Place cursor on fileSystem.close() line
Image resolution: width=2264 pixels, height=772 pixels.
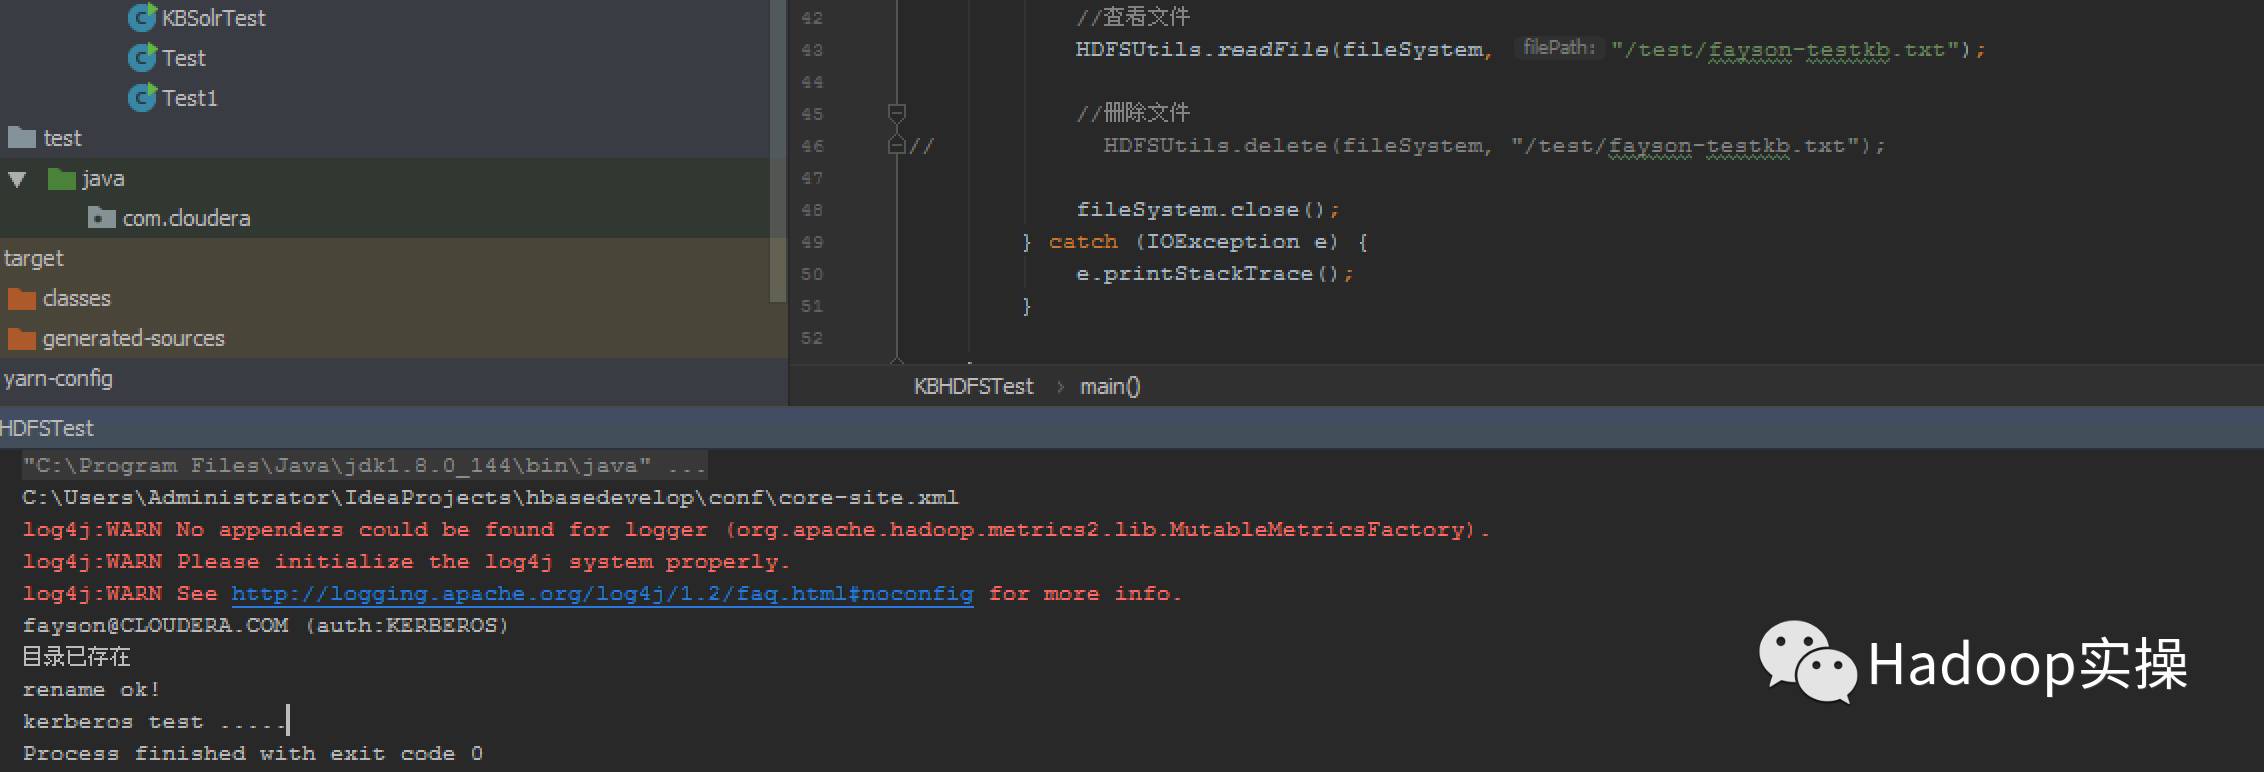tap(1207, 210)
